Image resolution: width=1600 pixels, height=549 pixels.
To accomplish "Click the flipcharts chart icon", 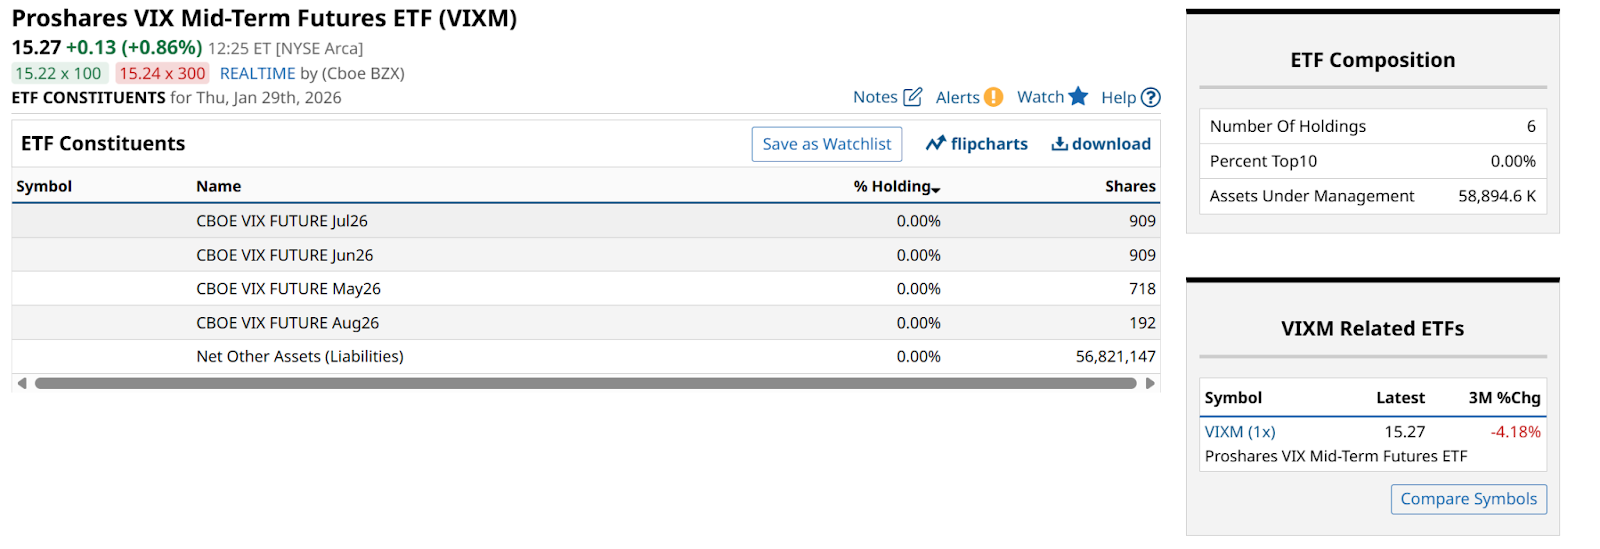I will pos(936,144).
